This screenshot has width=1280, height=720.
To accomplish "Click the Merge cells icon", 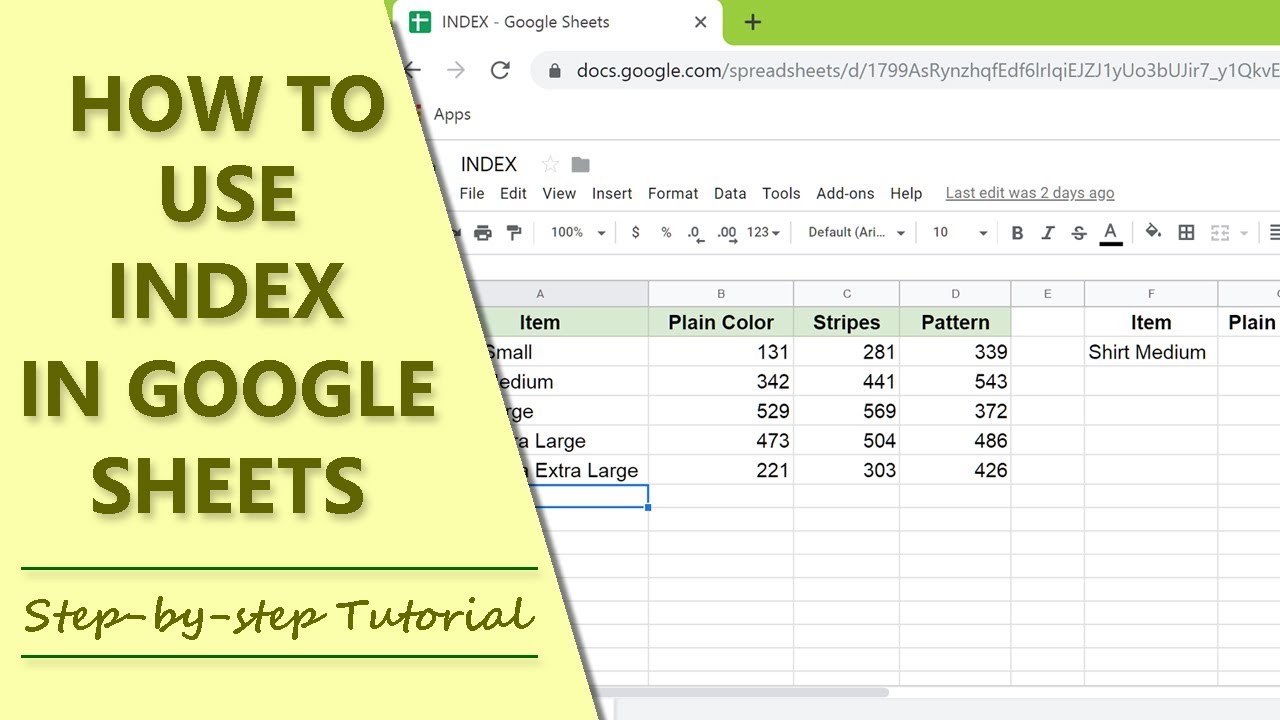I will point(1220,233).
